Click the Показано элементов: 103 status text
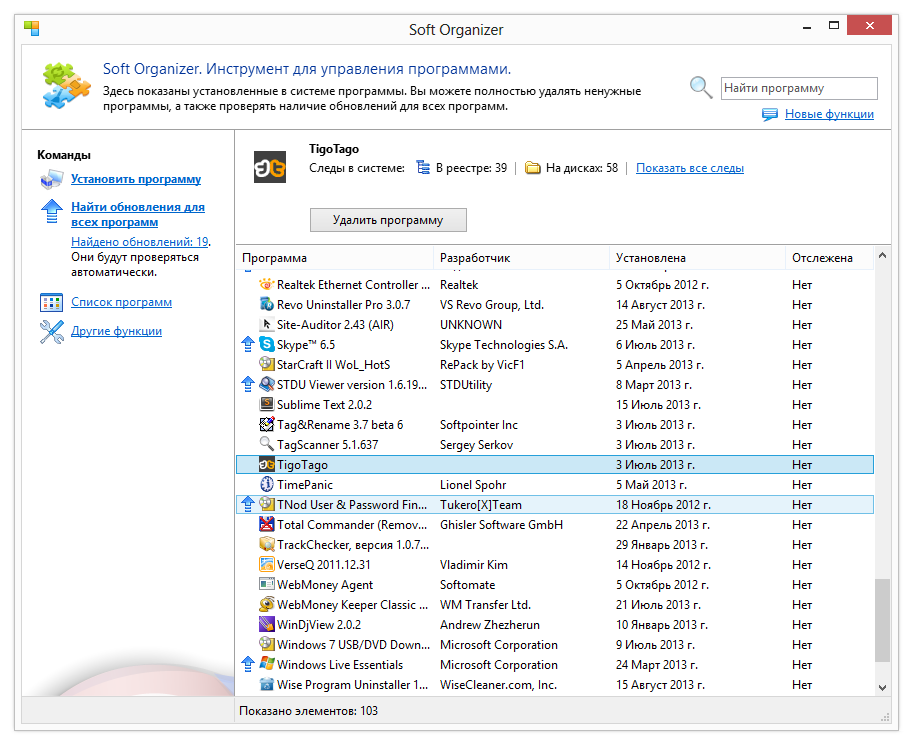Screen dimensions: 907x745 (x=308, y=711)
